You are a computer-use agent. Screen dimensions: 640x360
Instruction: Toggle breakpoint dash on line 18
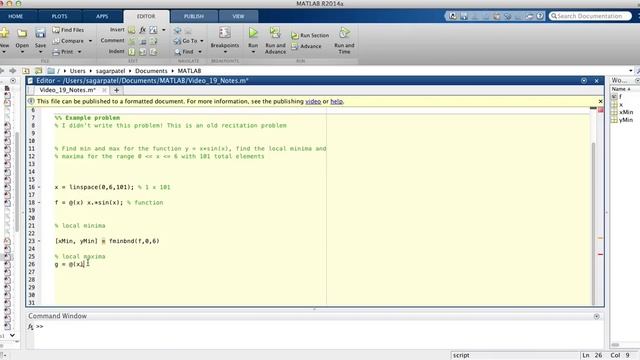(x=39, y=202)
